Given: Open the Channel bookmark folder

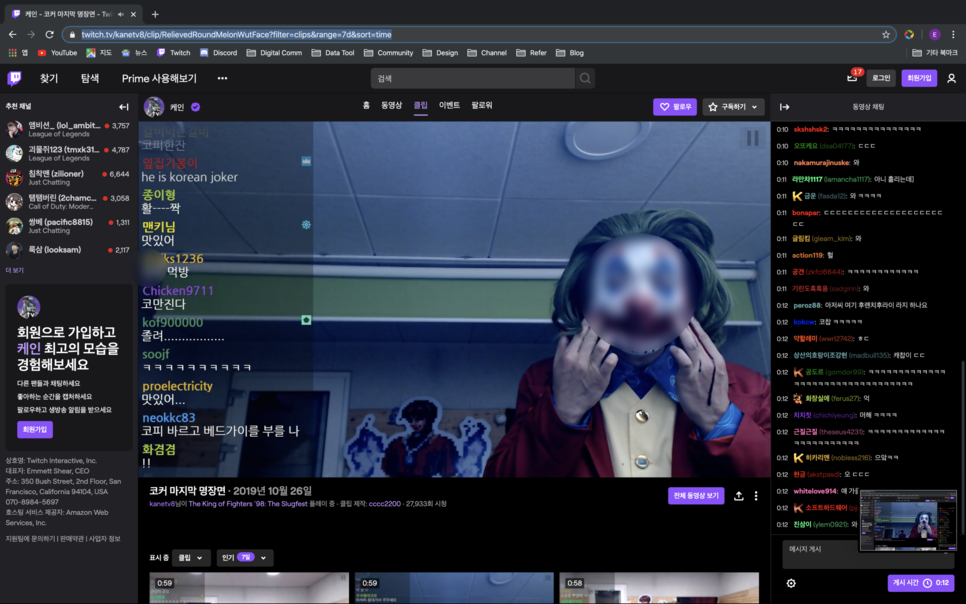Looking at the screenshot, I should (487, 53).
